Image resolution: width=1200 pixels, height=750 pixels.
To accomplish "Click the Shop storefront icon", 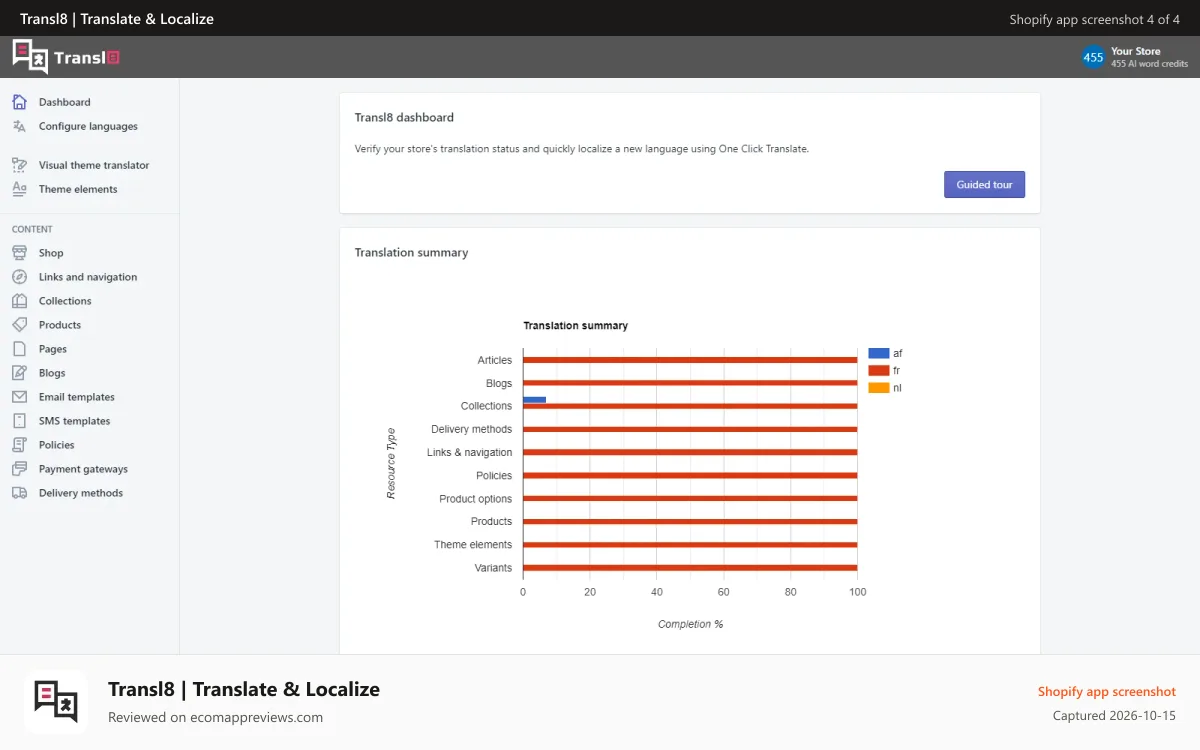I will [19, 253].
